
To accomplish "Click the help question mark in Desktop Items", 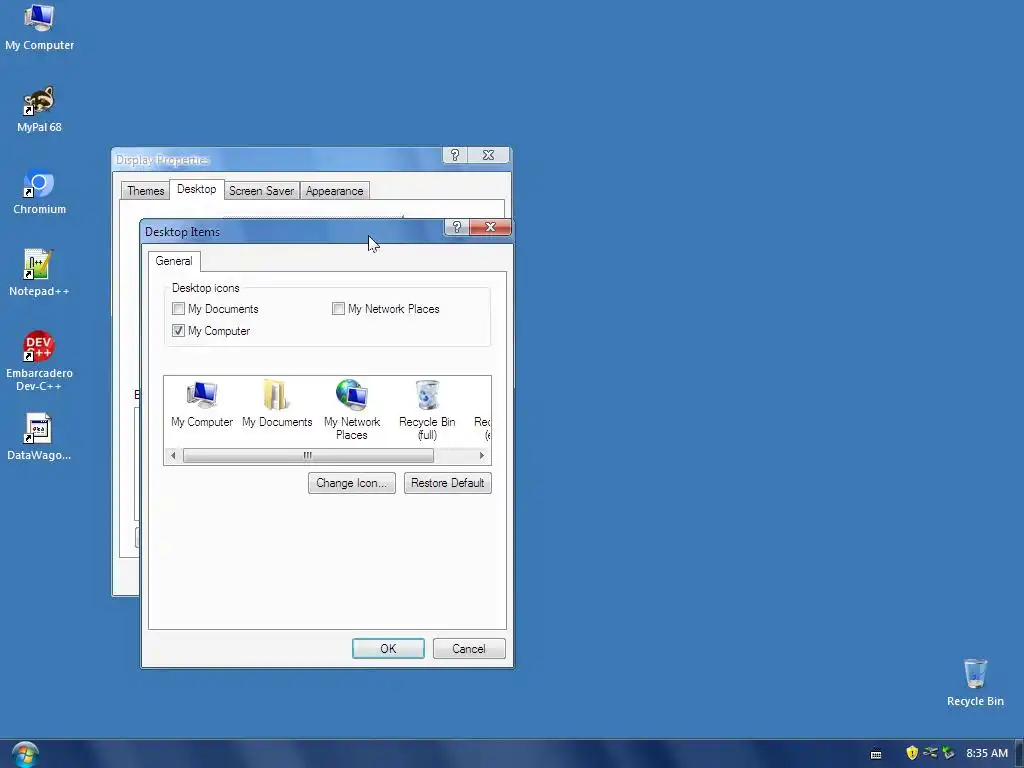I will (456, 227).
